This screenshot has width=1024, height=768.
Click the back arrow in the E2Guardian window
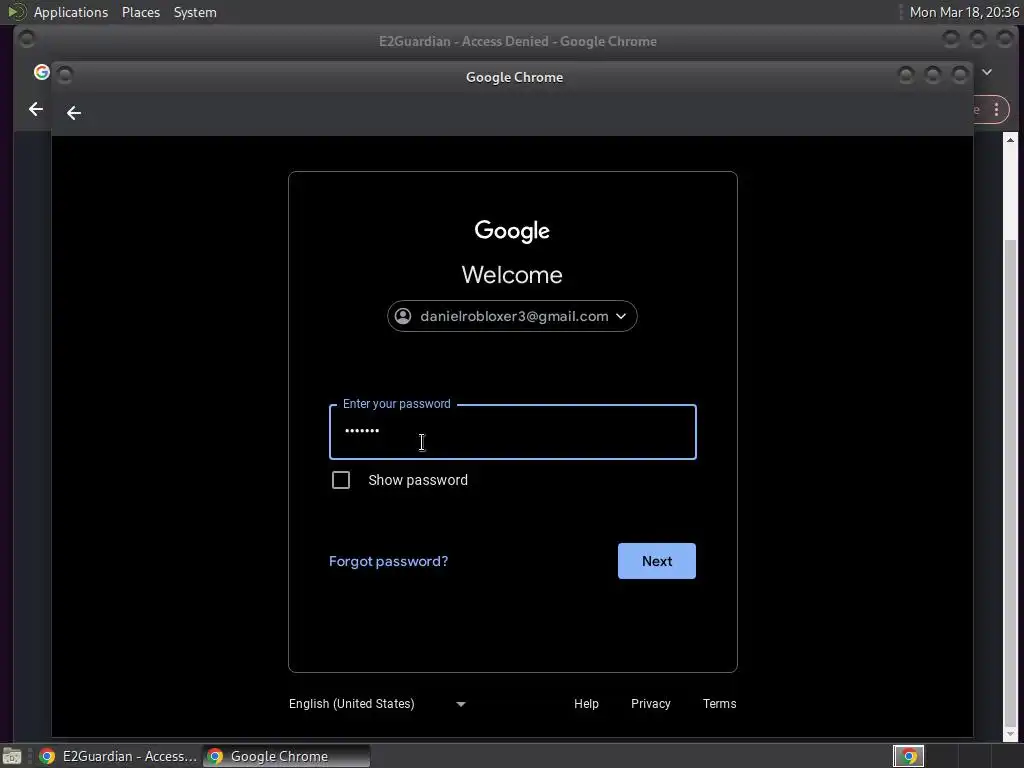coord(36,109)
